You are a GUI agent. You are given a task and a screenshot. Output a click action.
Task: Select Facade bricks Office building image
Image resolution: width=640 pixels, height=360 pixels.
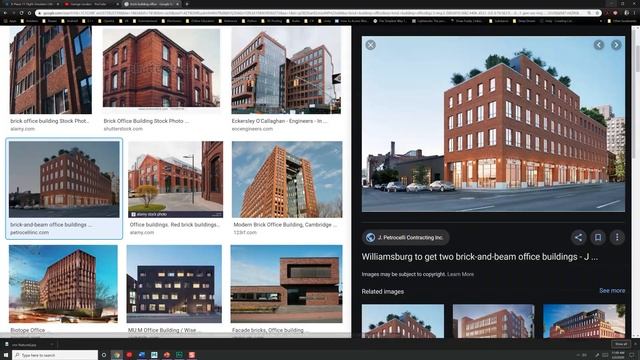click(287, 284)
